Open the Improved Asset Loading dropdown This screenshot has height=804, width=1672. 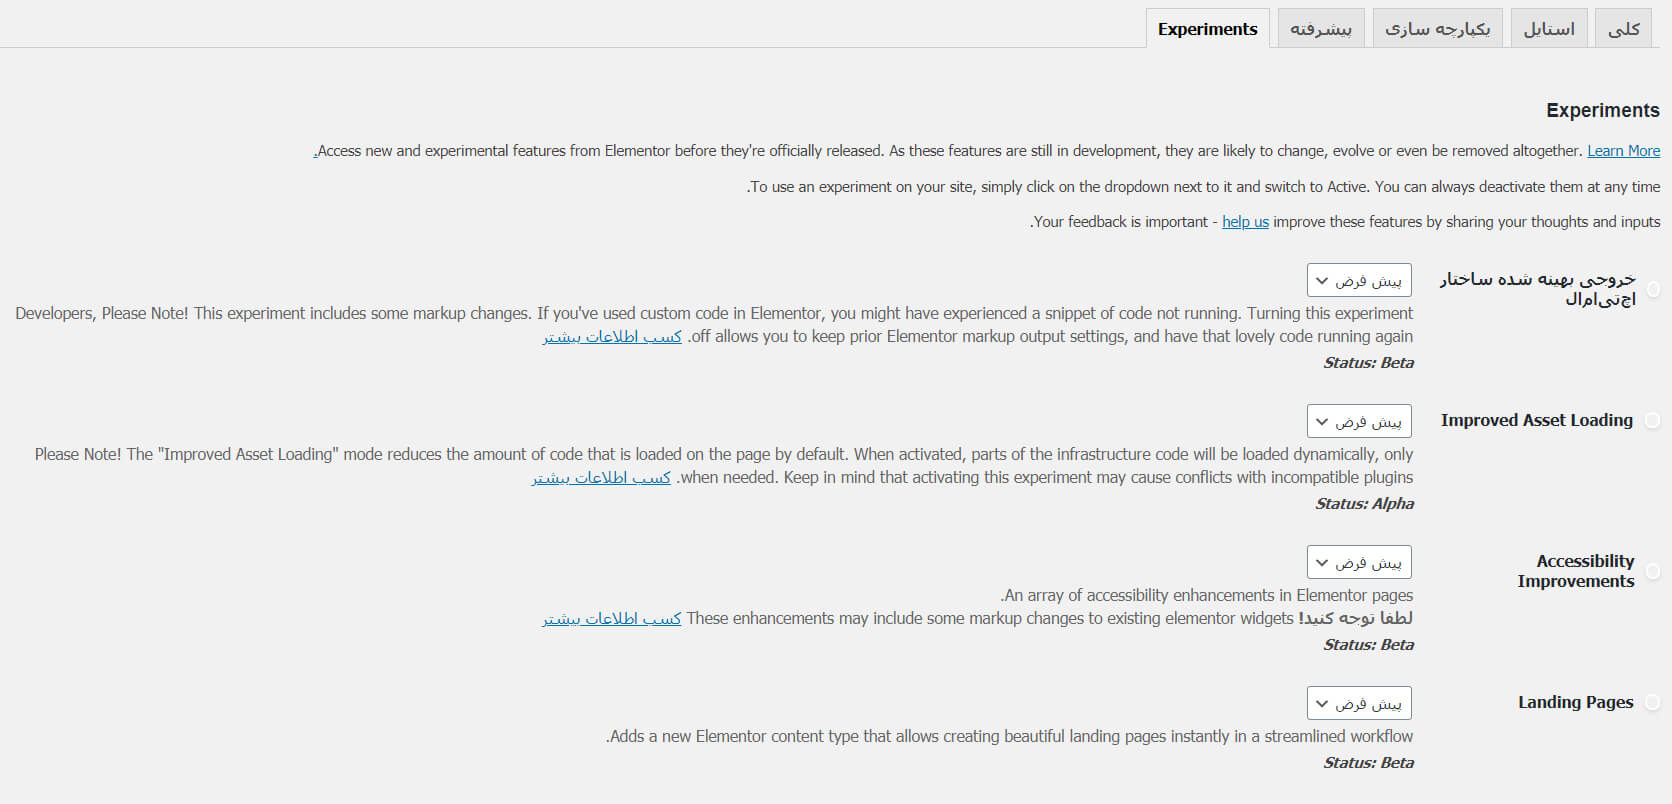tap(1359, 421)
